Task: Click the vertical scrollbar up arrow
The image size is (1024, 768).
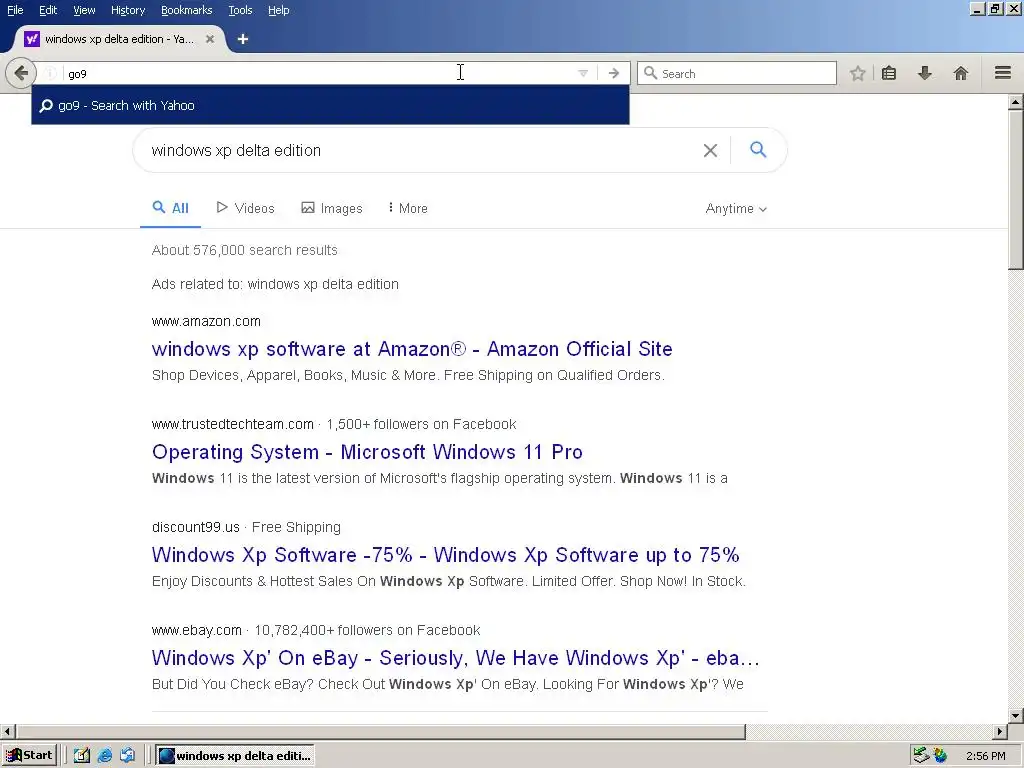Action: pos(1016,102)
